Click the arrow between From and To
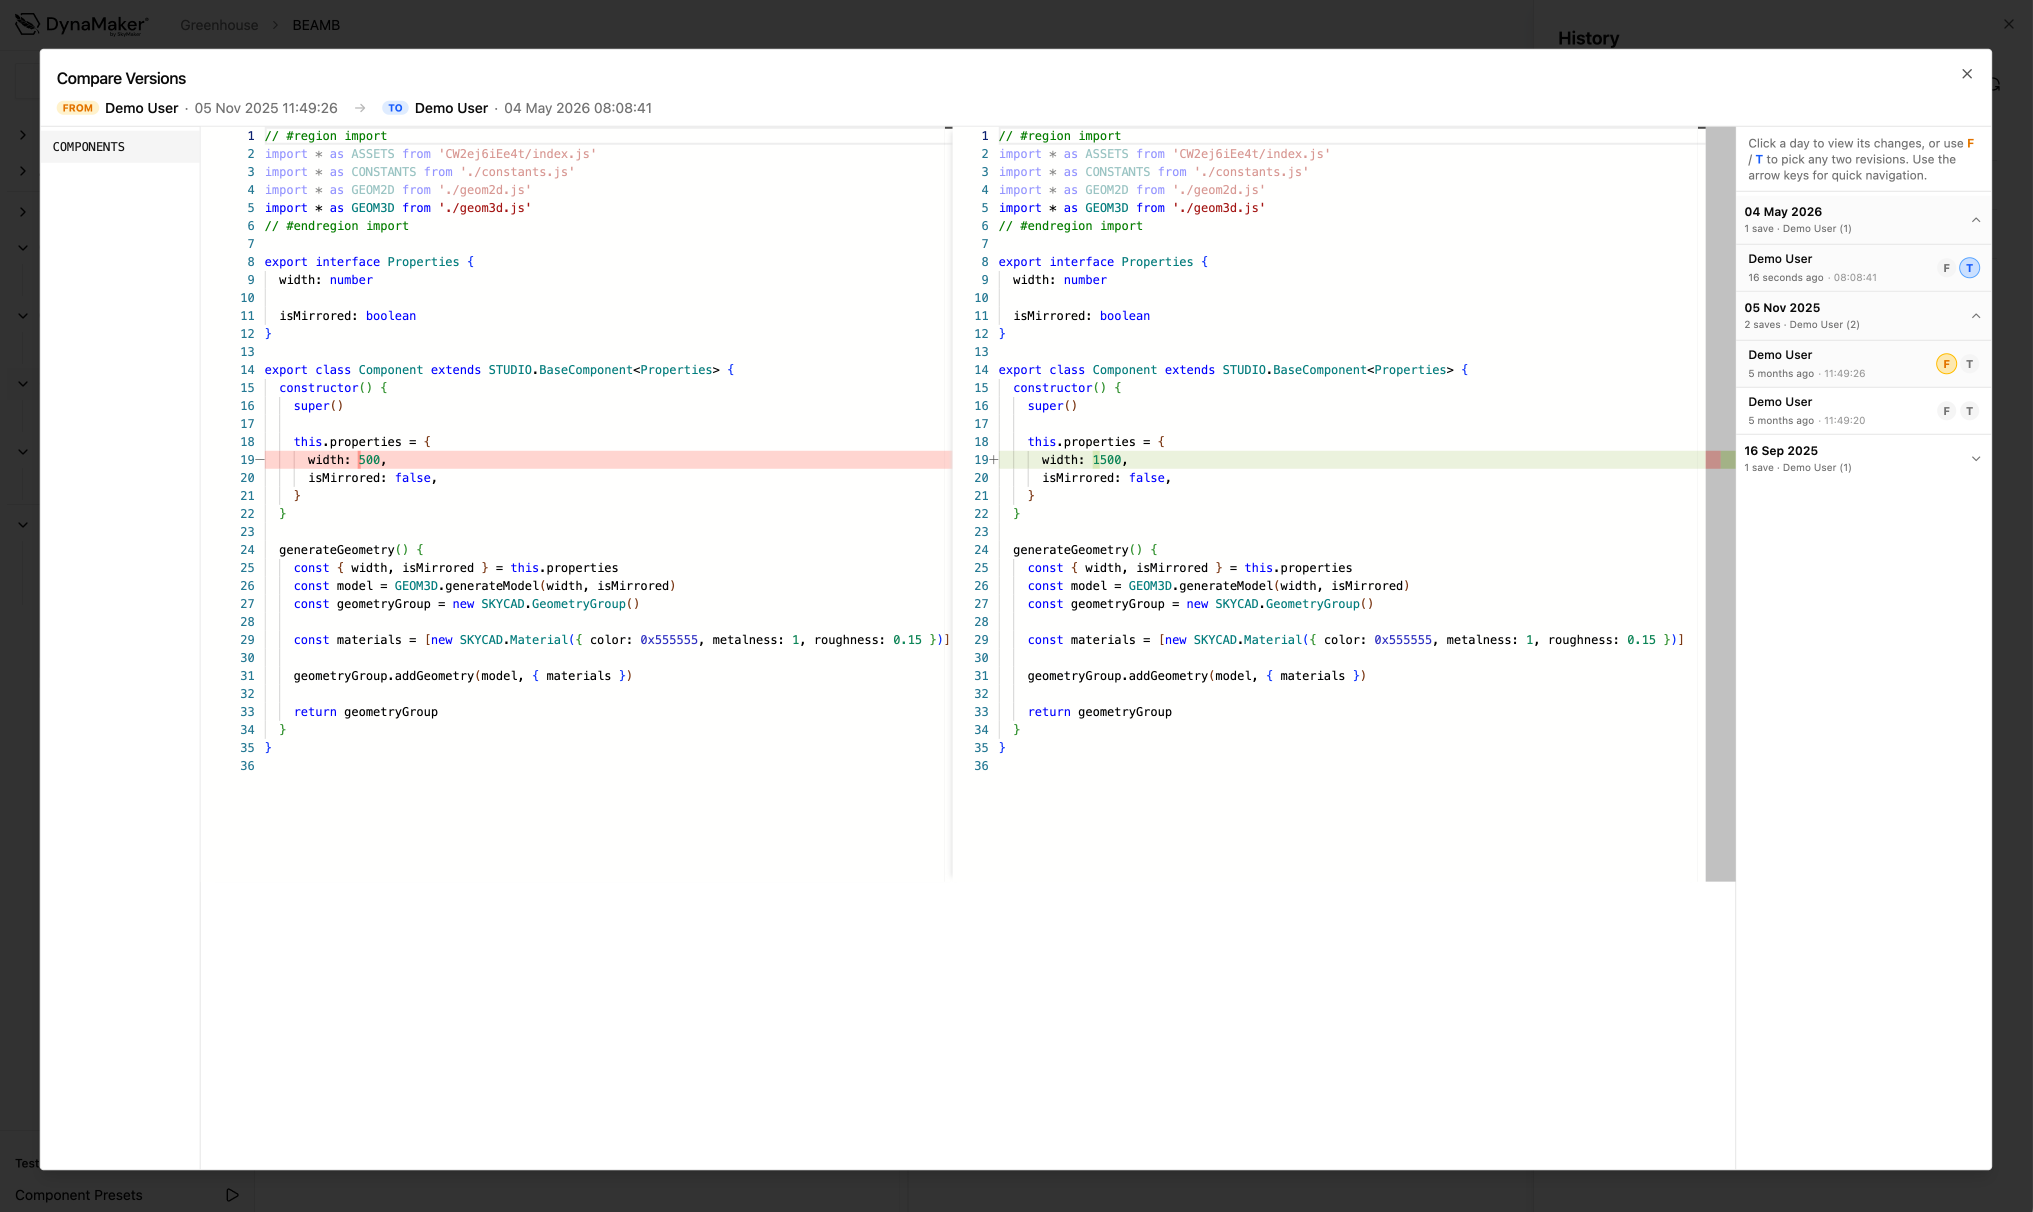 (360, 108)
